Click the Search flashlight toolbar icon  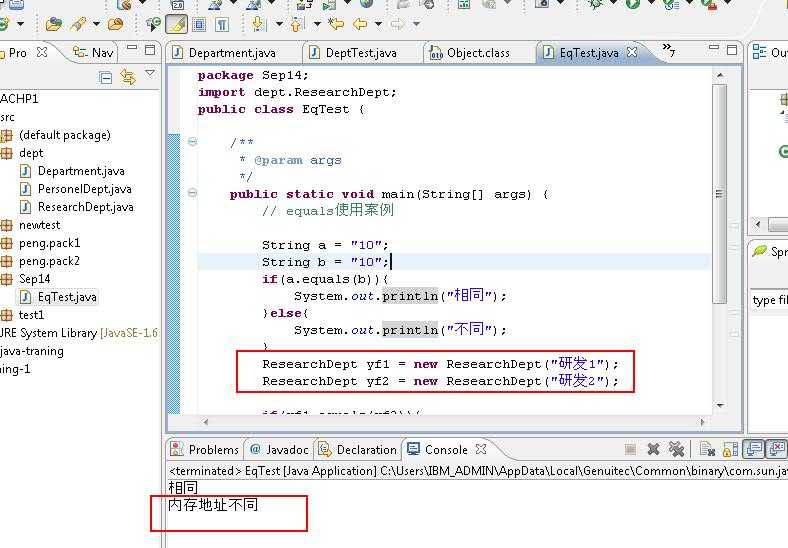(80, 24)
